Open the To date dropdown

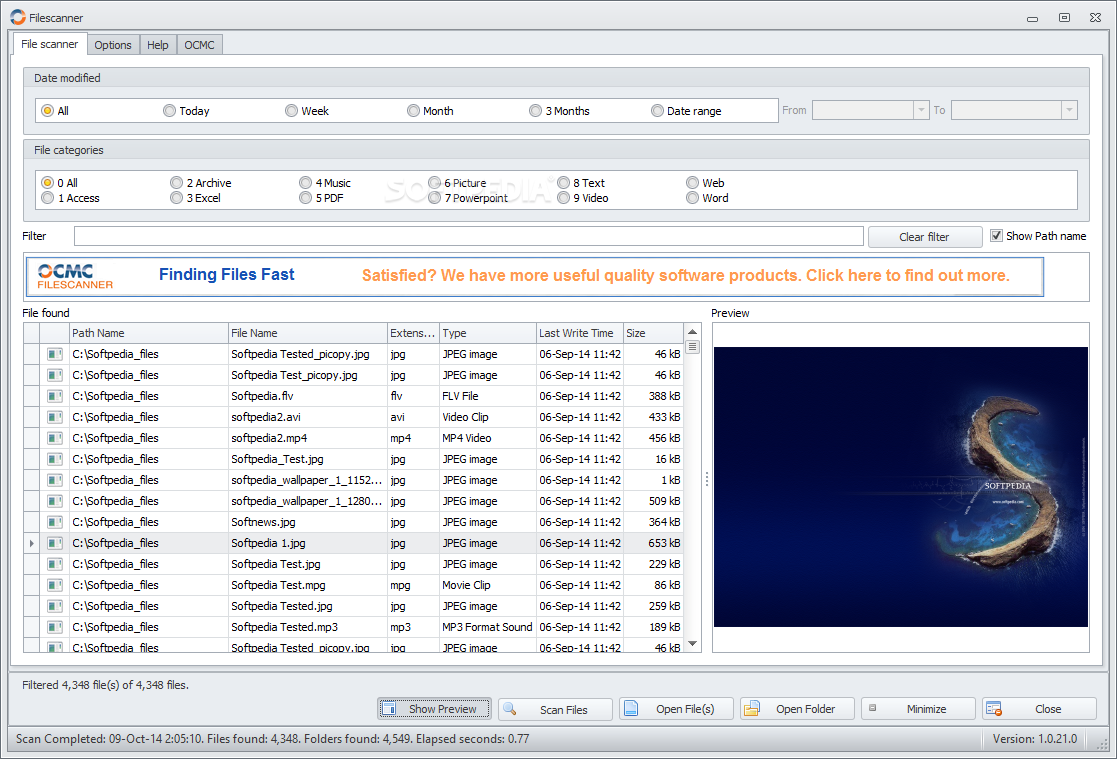1069,110
